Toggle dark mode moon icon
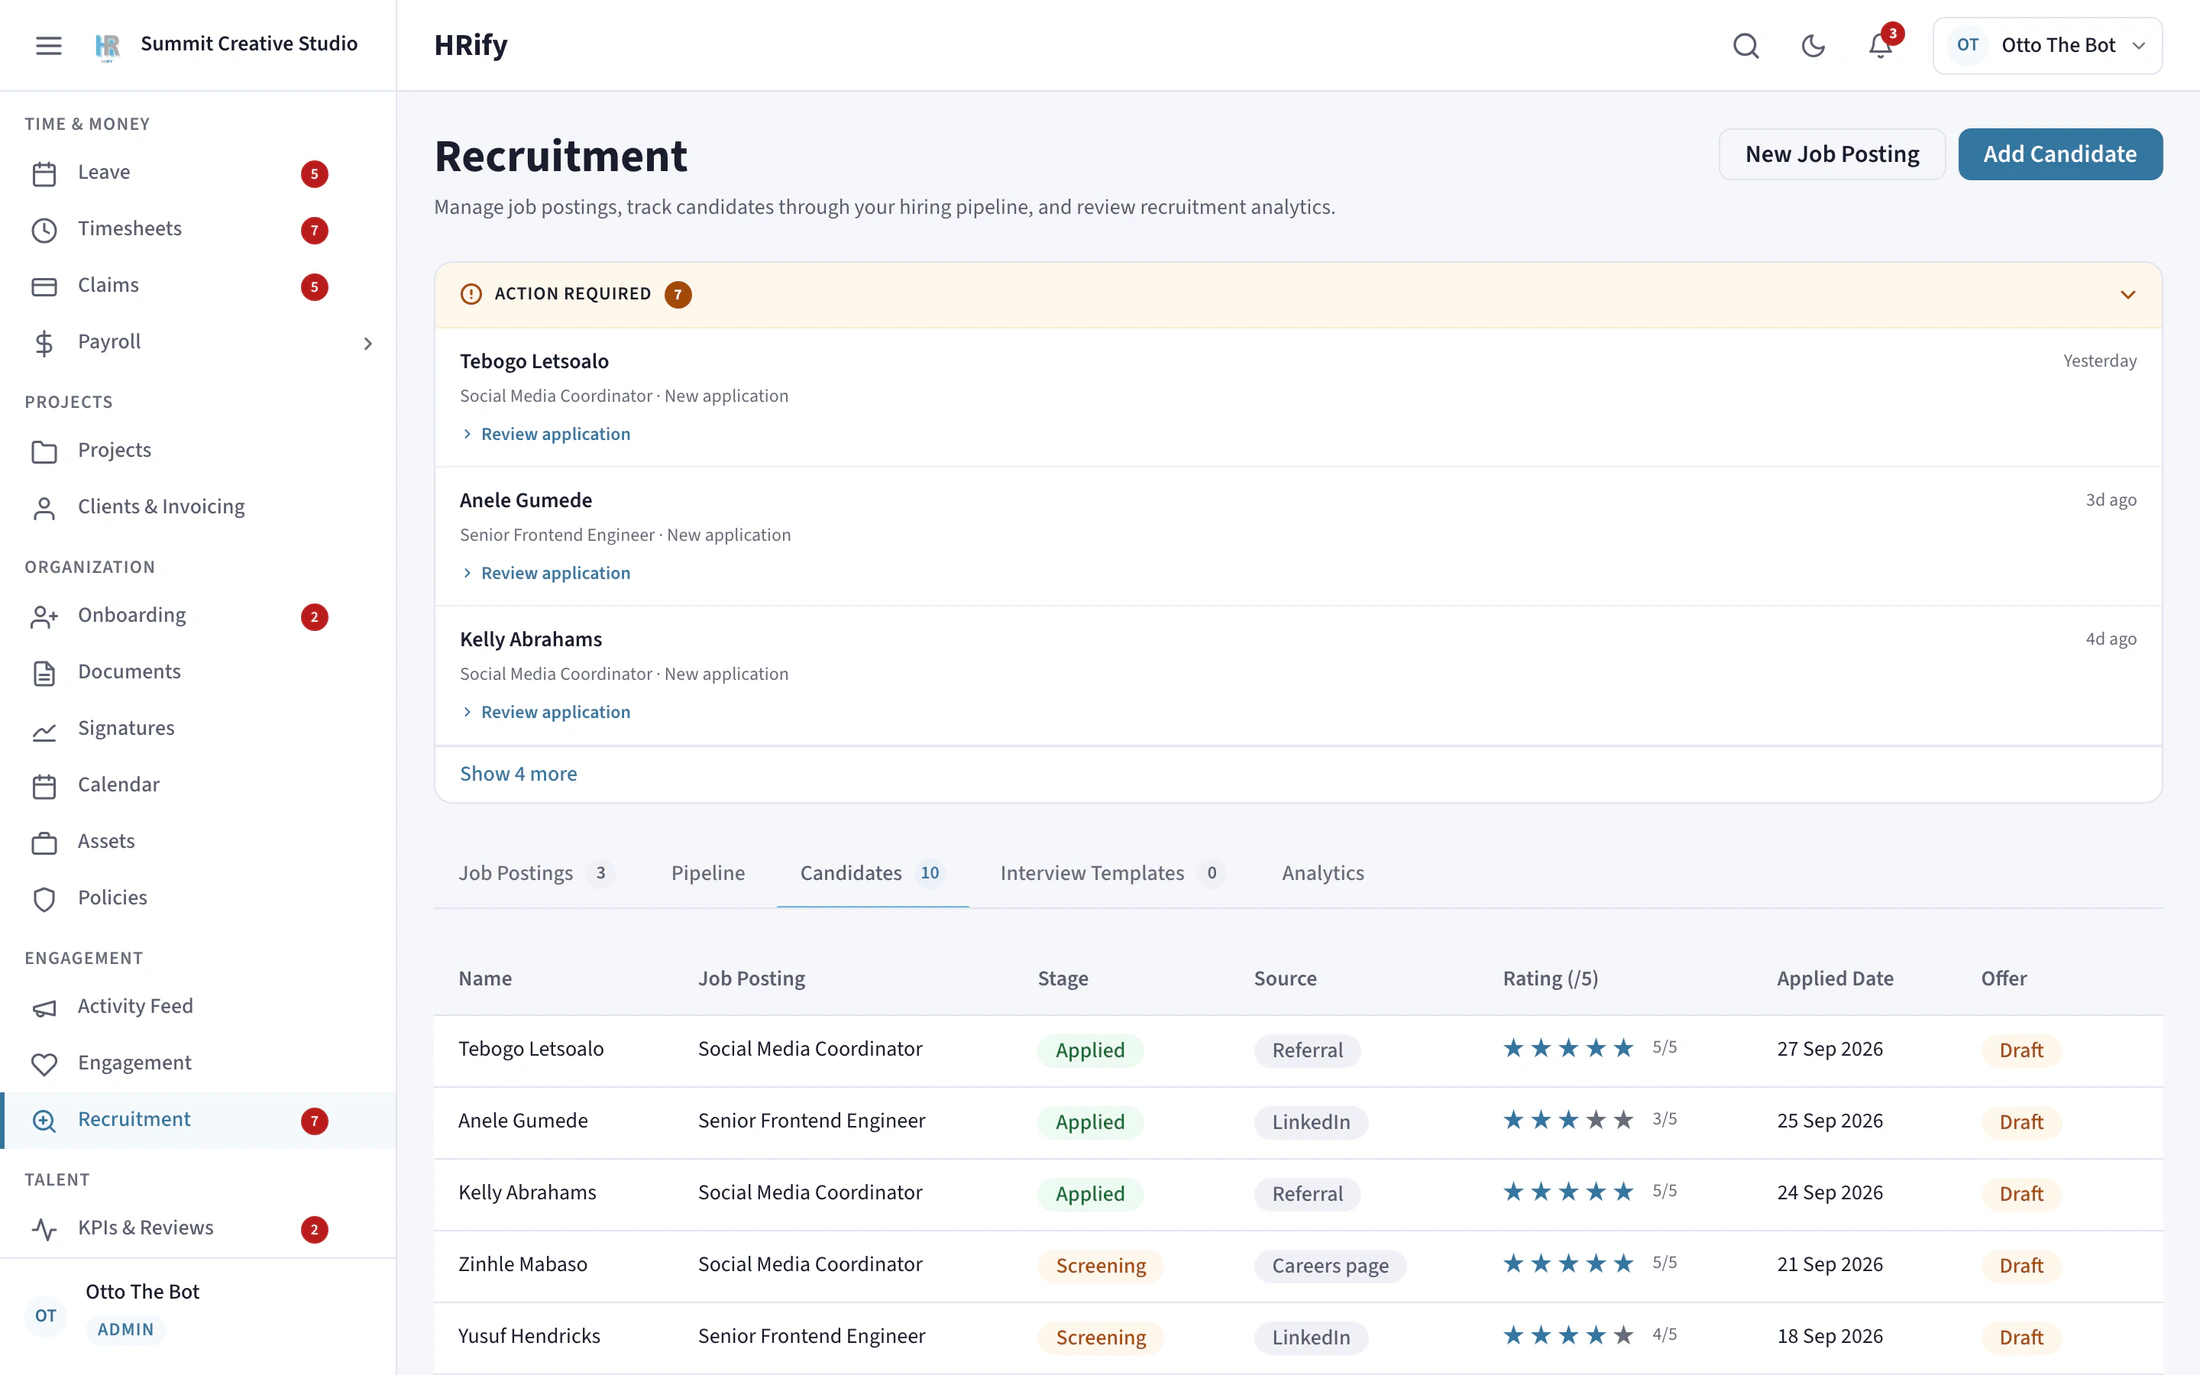This screenshot has width=2200, height=1375. click(1813, 46)
